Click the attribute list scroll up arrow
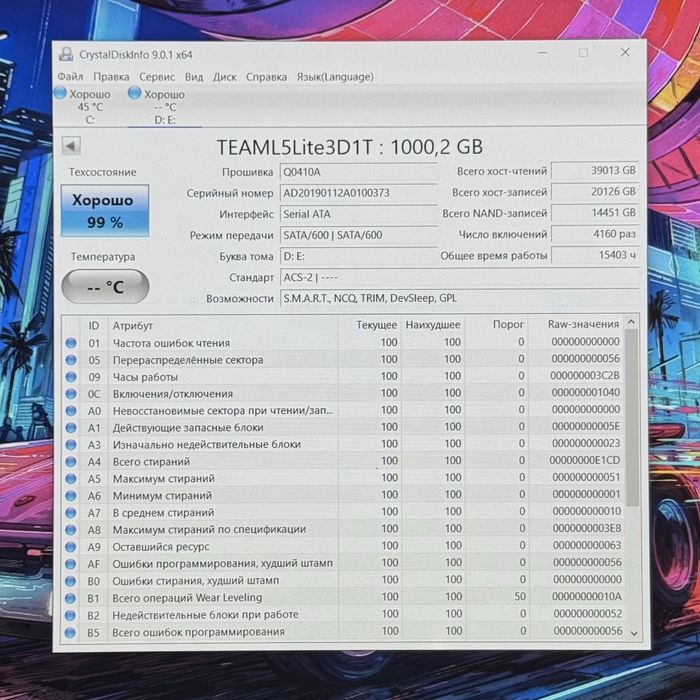 tap(631, 322)
